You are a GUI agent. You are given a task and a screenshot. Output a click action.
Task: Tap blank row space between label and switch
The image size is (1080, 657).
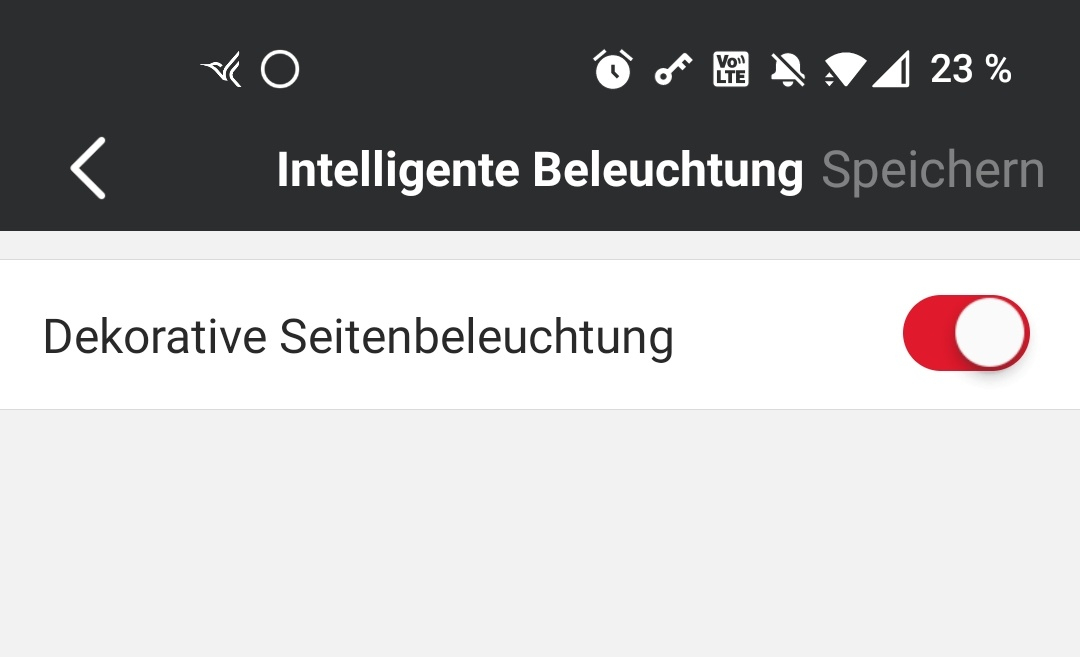point(790,335)
